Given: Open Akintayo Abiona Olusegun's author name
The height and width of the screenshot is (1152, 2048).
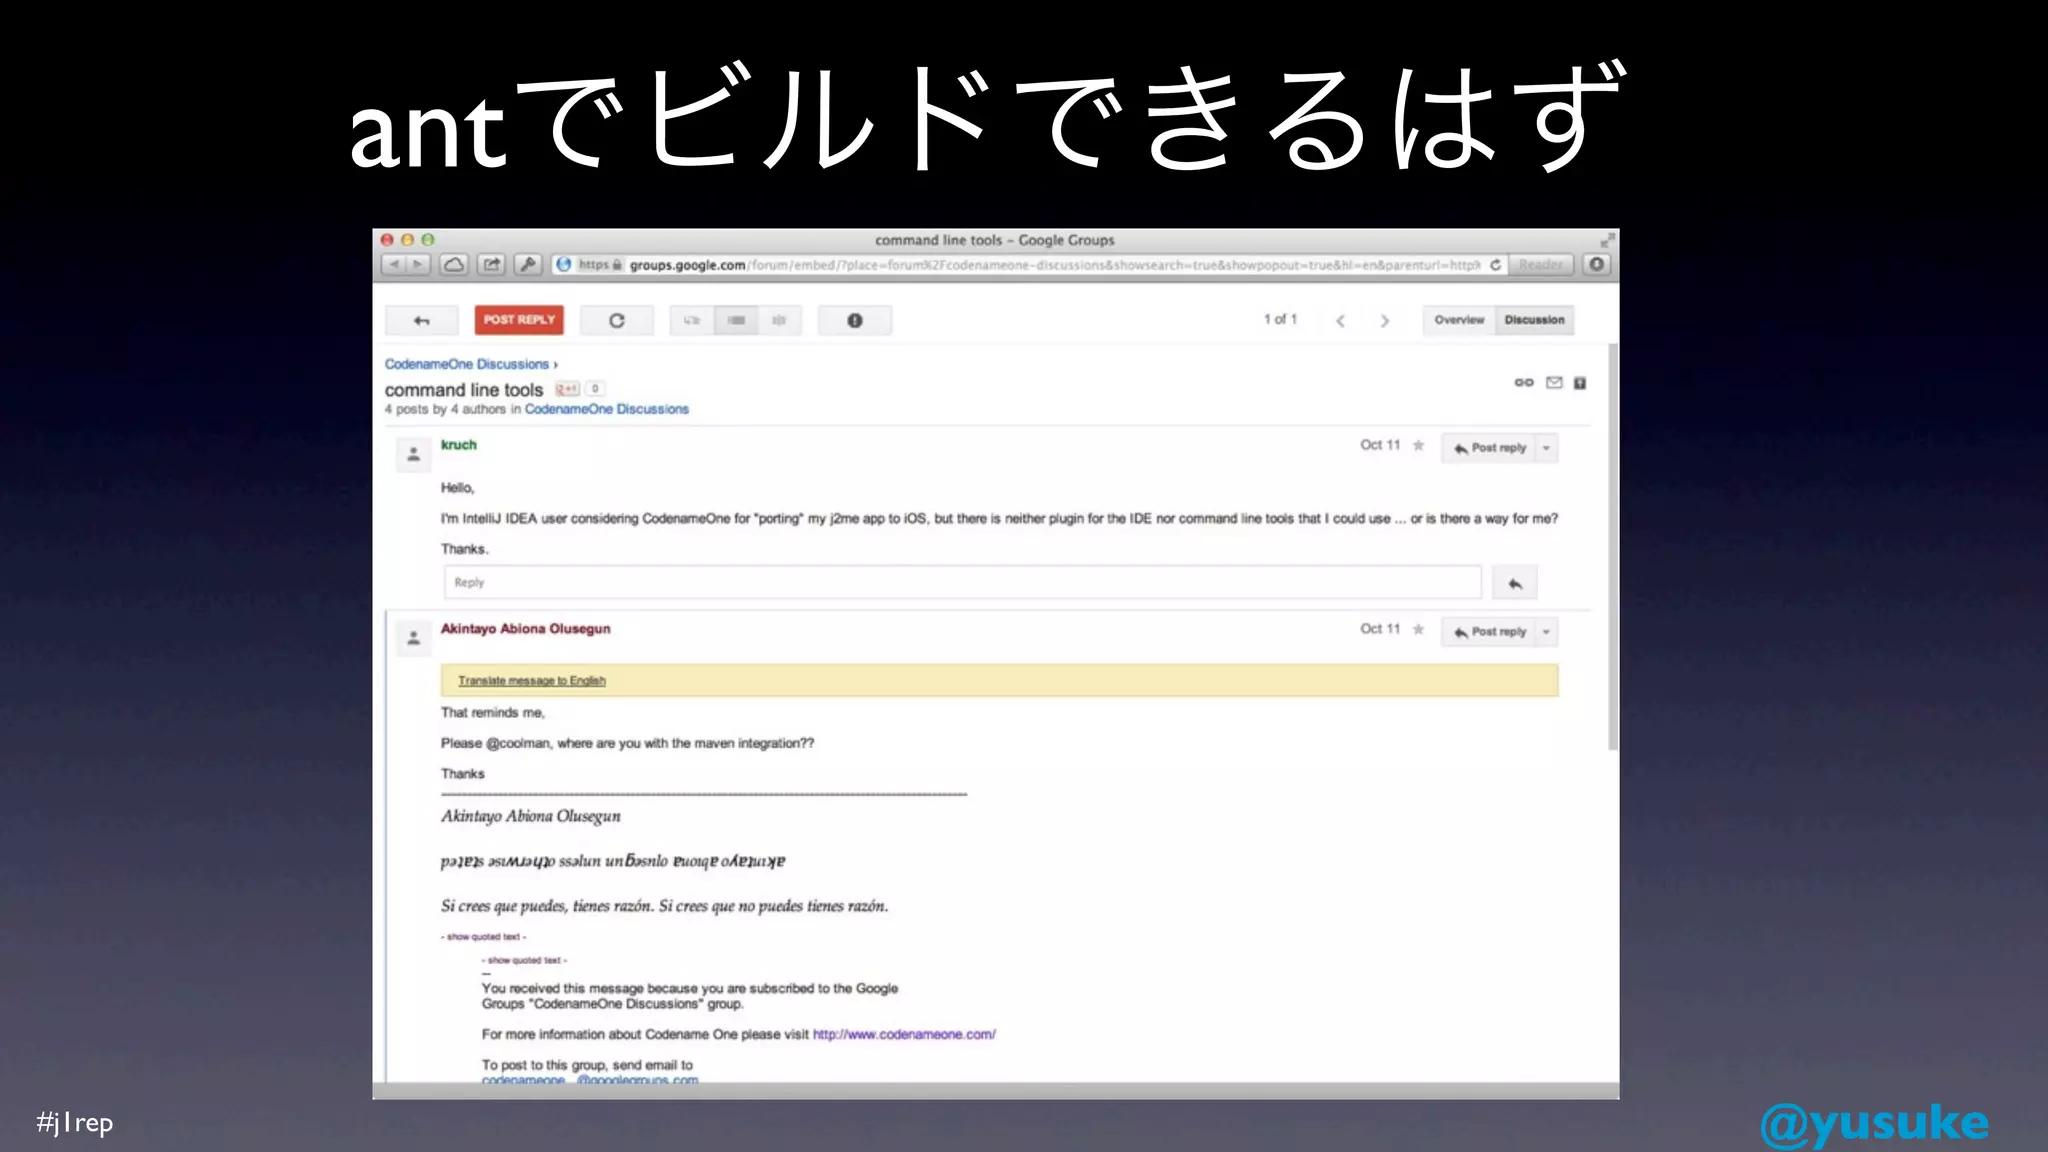Looking at the screenshot, I should (x=526, y=629).
